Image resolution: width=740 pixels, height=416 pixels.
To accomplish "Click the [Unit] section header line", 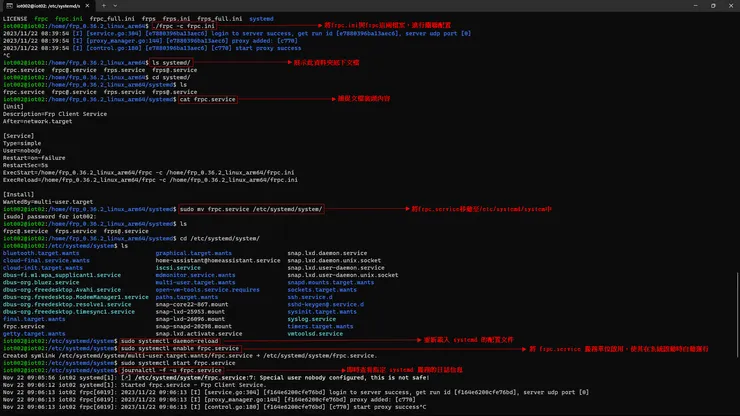I will tap(13, 107).
